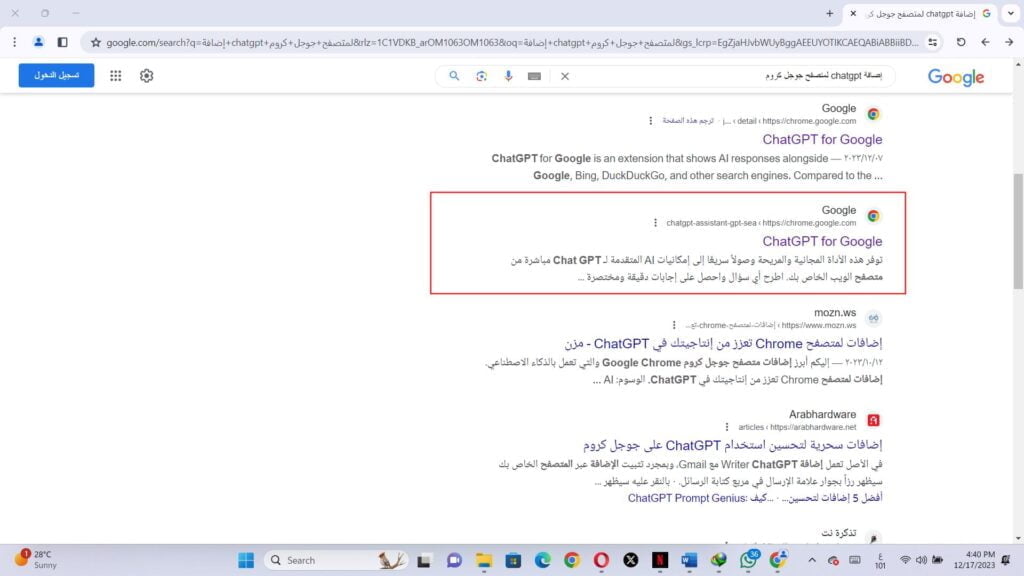Bookmark this page with the star icon

point(96,43)
